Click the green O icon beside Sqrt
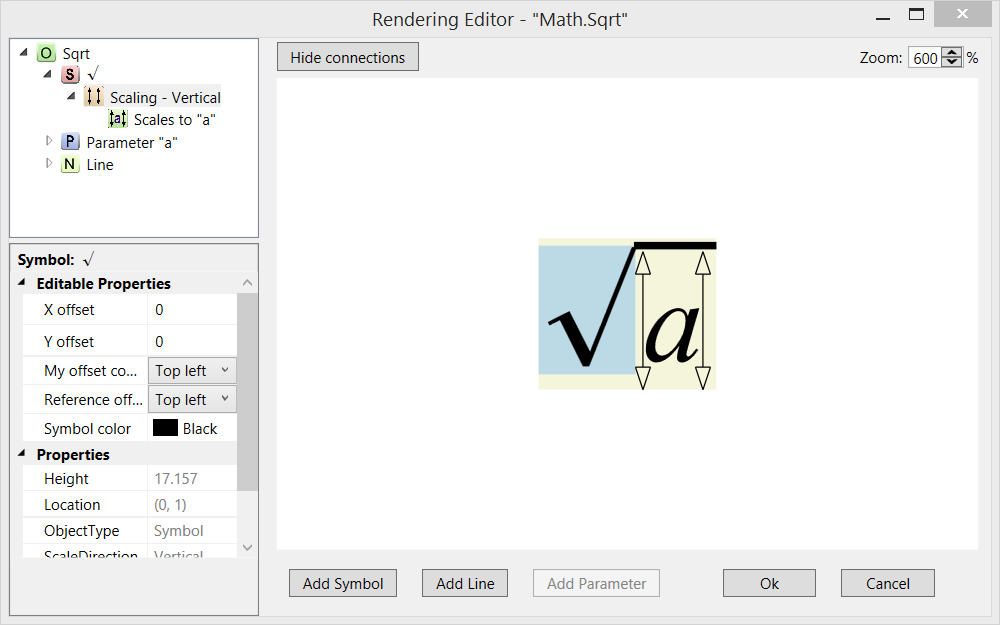The height and width of the screenshot is (625, 1000). pyautogui.click(x=46, y=54)
